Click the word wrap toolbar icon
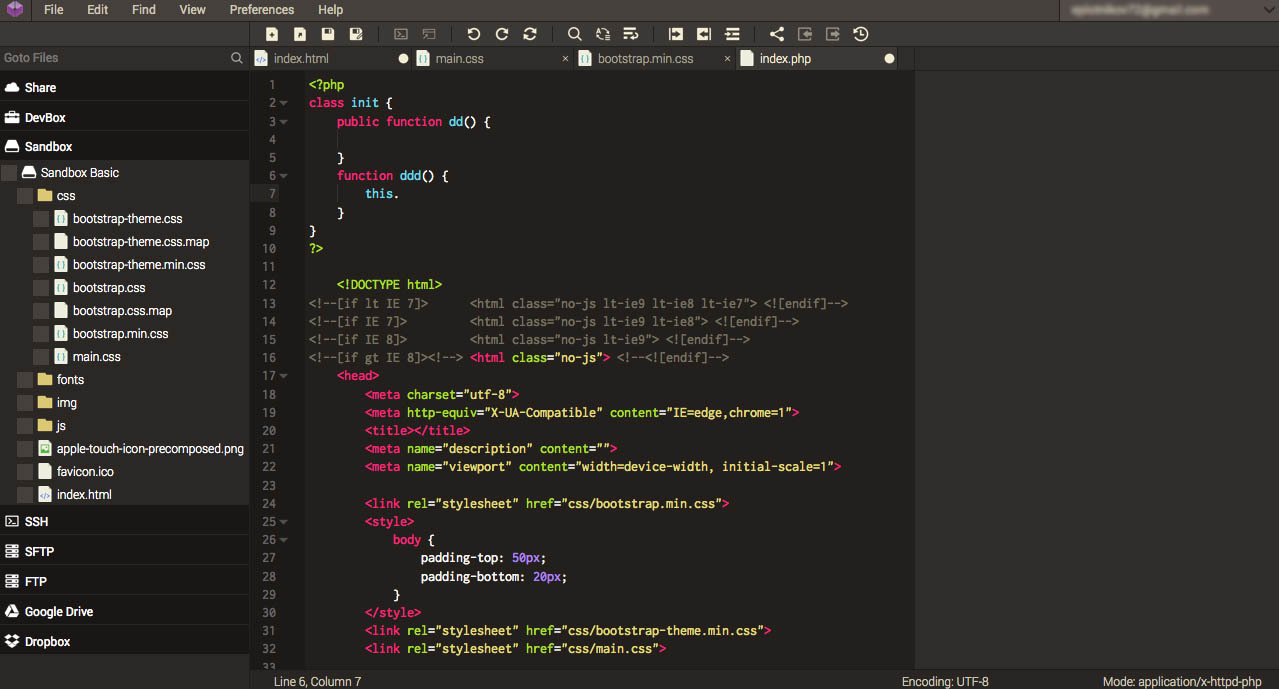The width and height of the screenshot is (1279, 689). [631, 34]
